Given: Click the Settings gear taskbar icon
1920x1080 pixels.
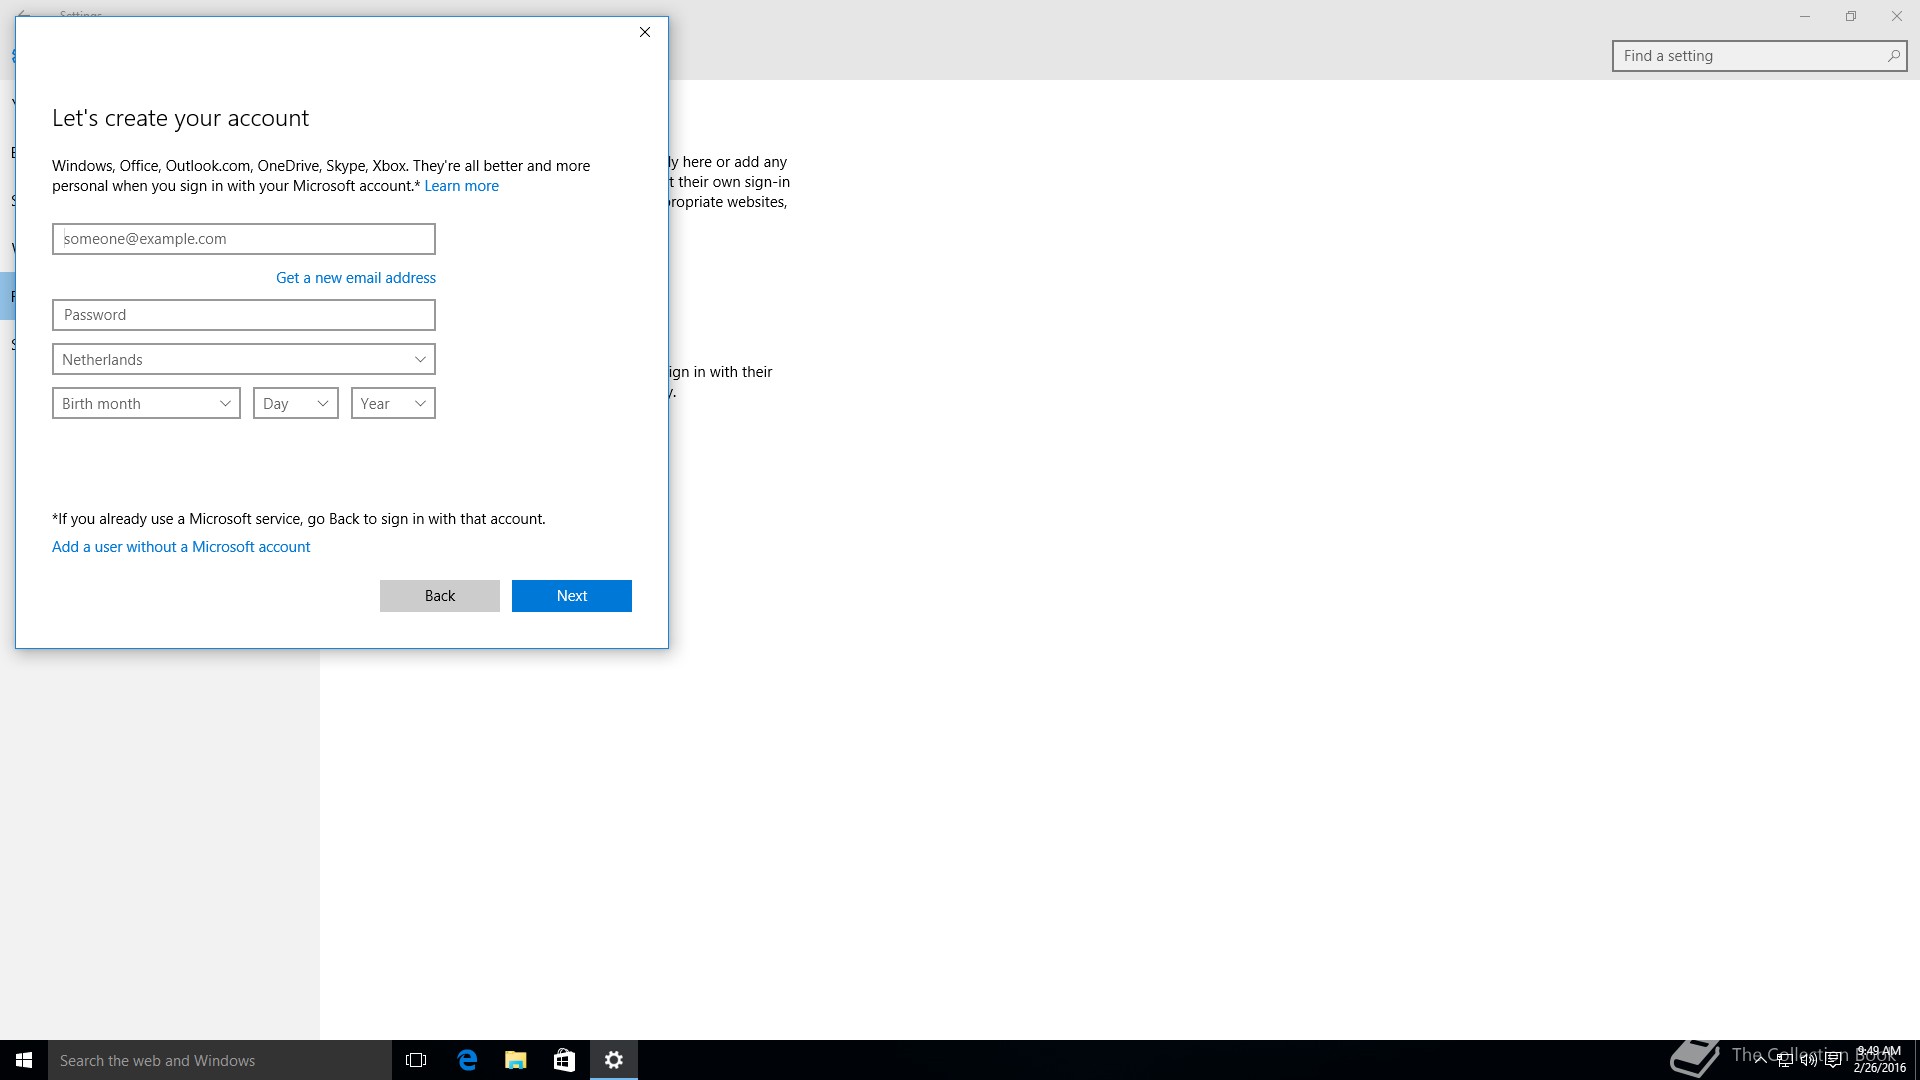Looking at the screenshot, I should (x=614, y=1060).
